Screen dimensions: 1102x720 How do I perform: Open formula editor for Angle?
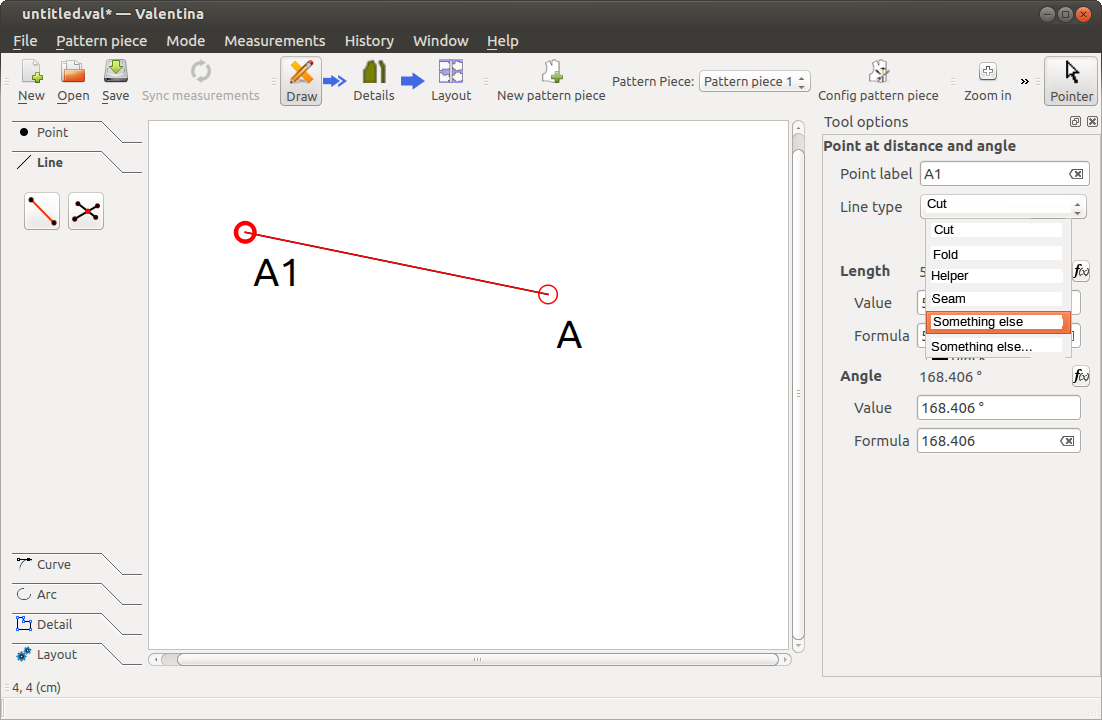click(x=1080, y=376)
